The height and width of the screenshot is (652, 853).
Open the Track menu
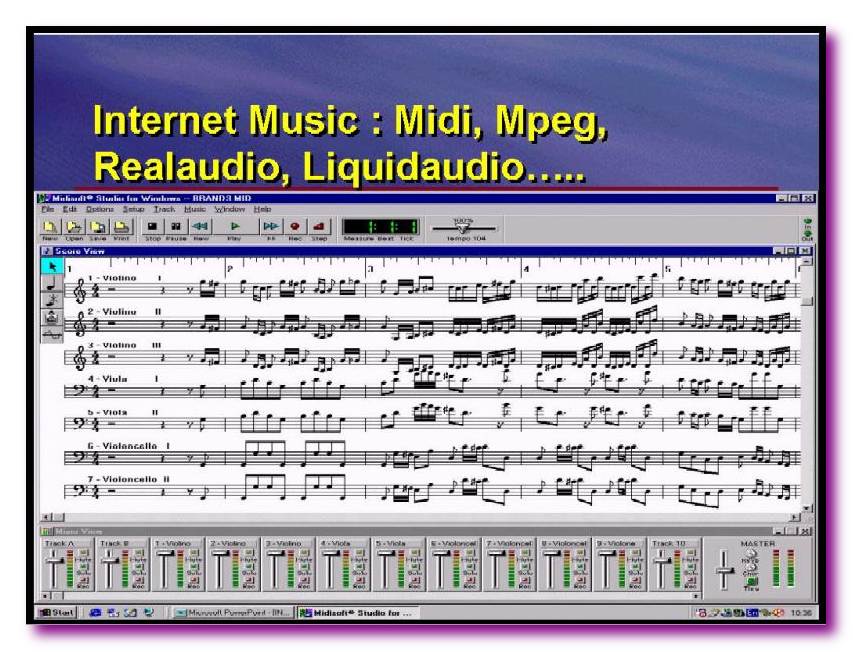164,209
